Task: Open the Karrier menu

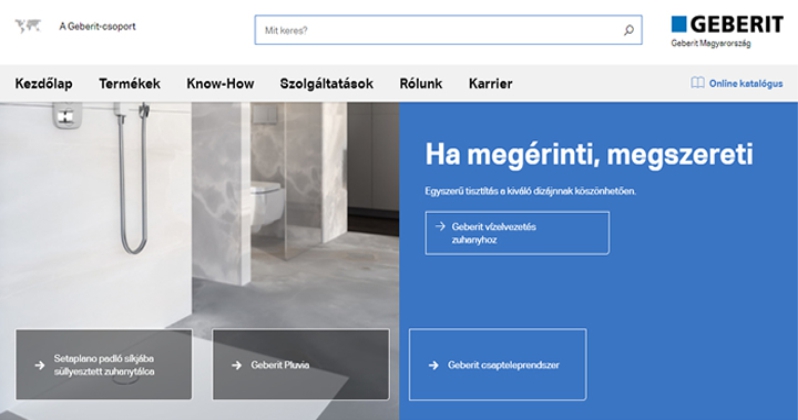Action: click(491, 83)
